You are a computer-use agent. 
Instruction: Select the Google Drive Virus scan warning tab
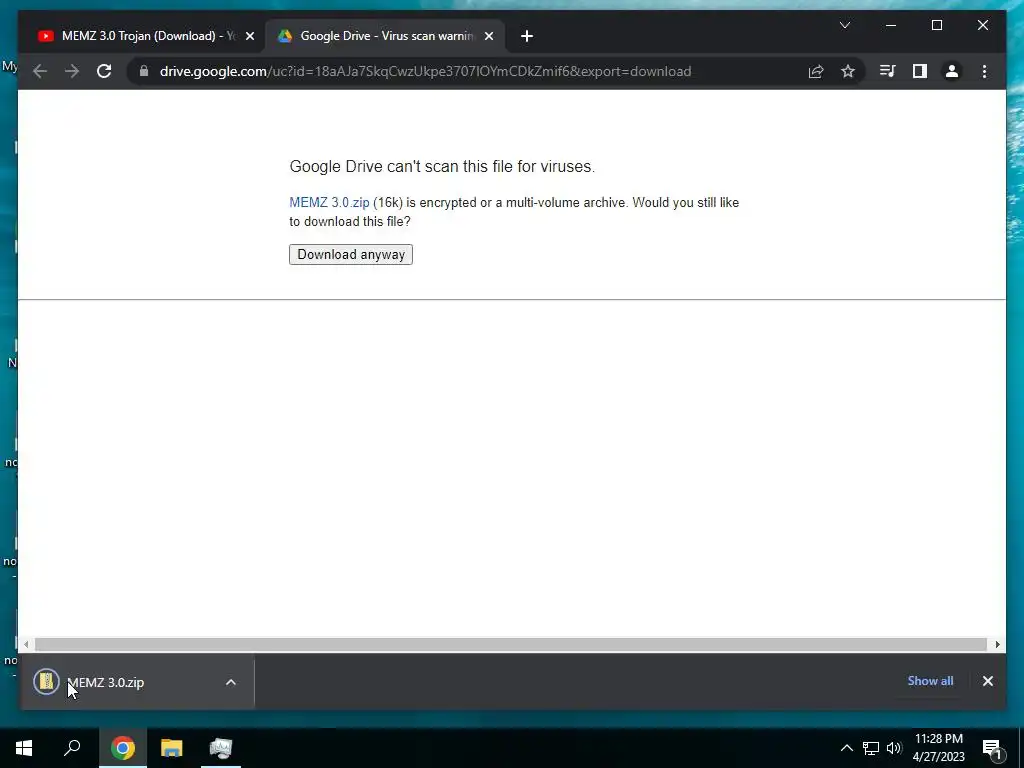point(385,36)
